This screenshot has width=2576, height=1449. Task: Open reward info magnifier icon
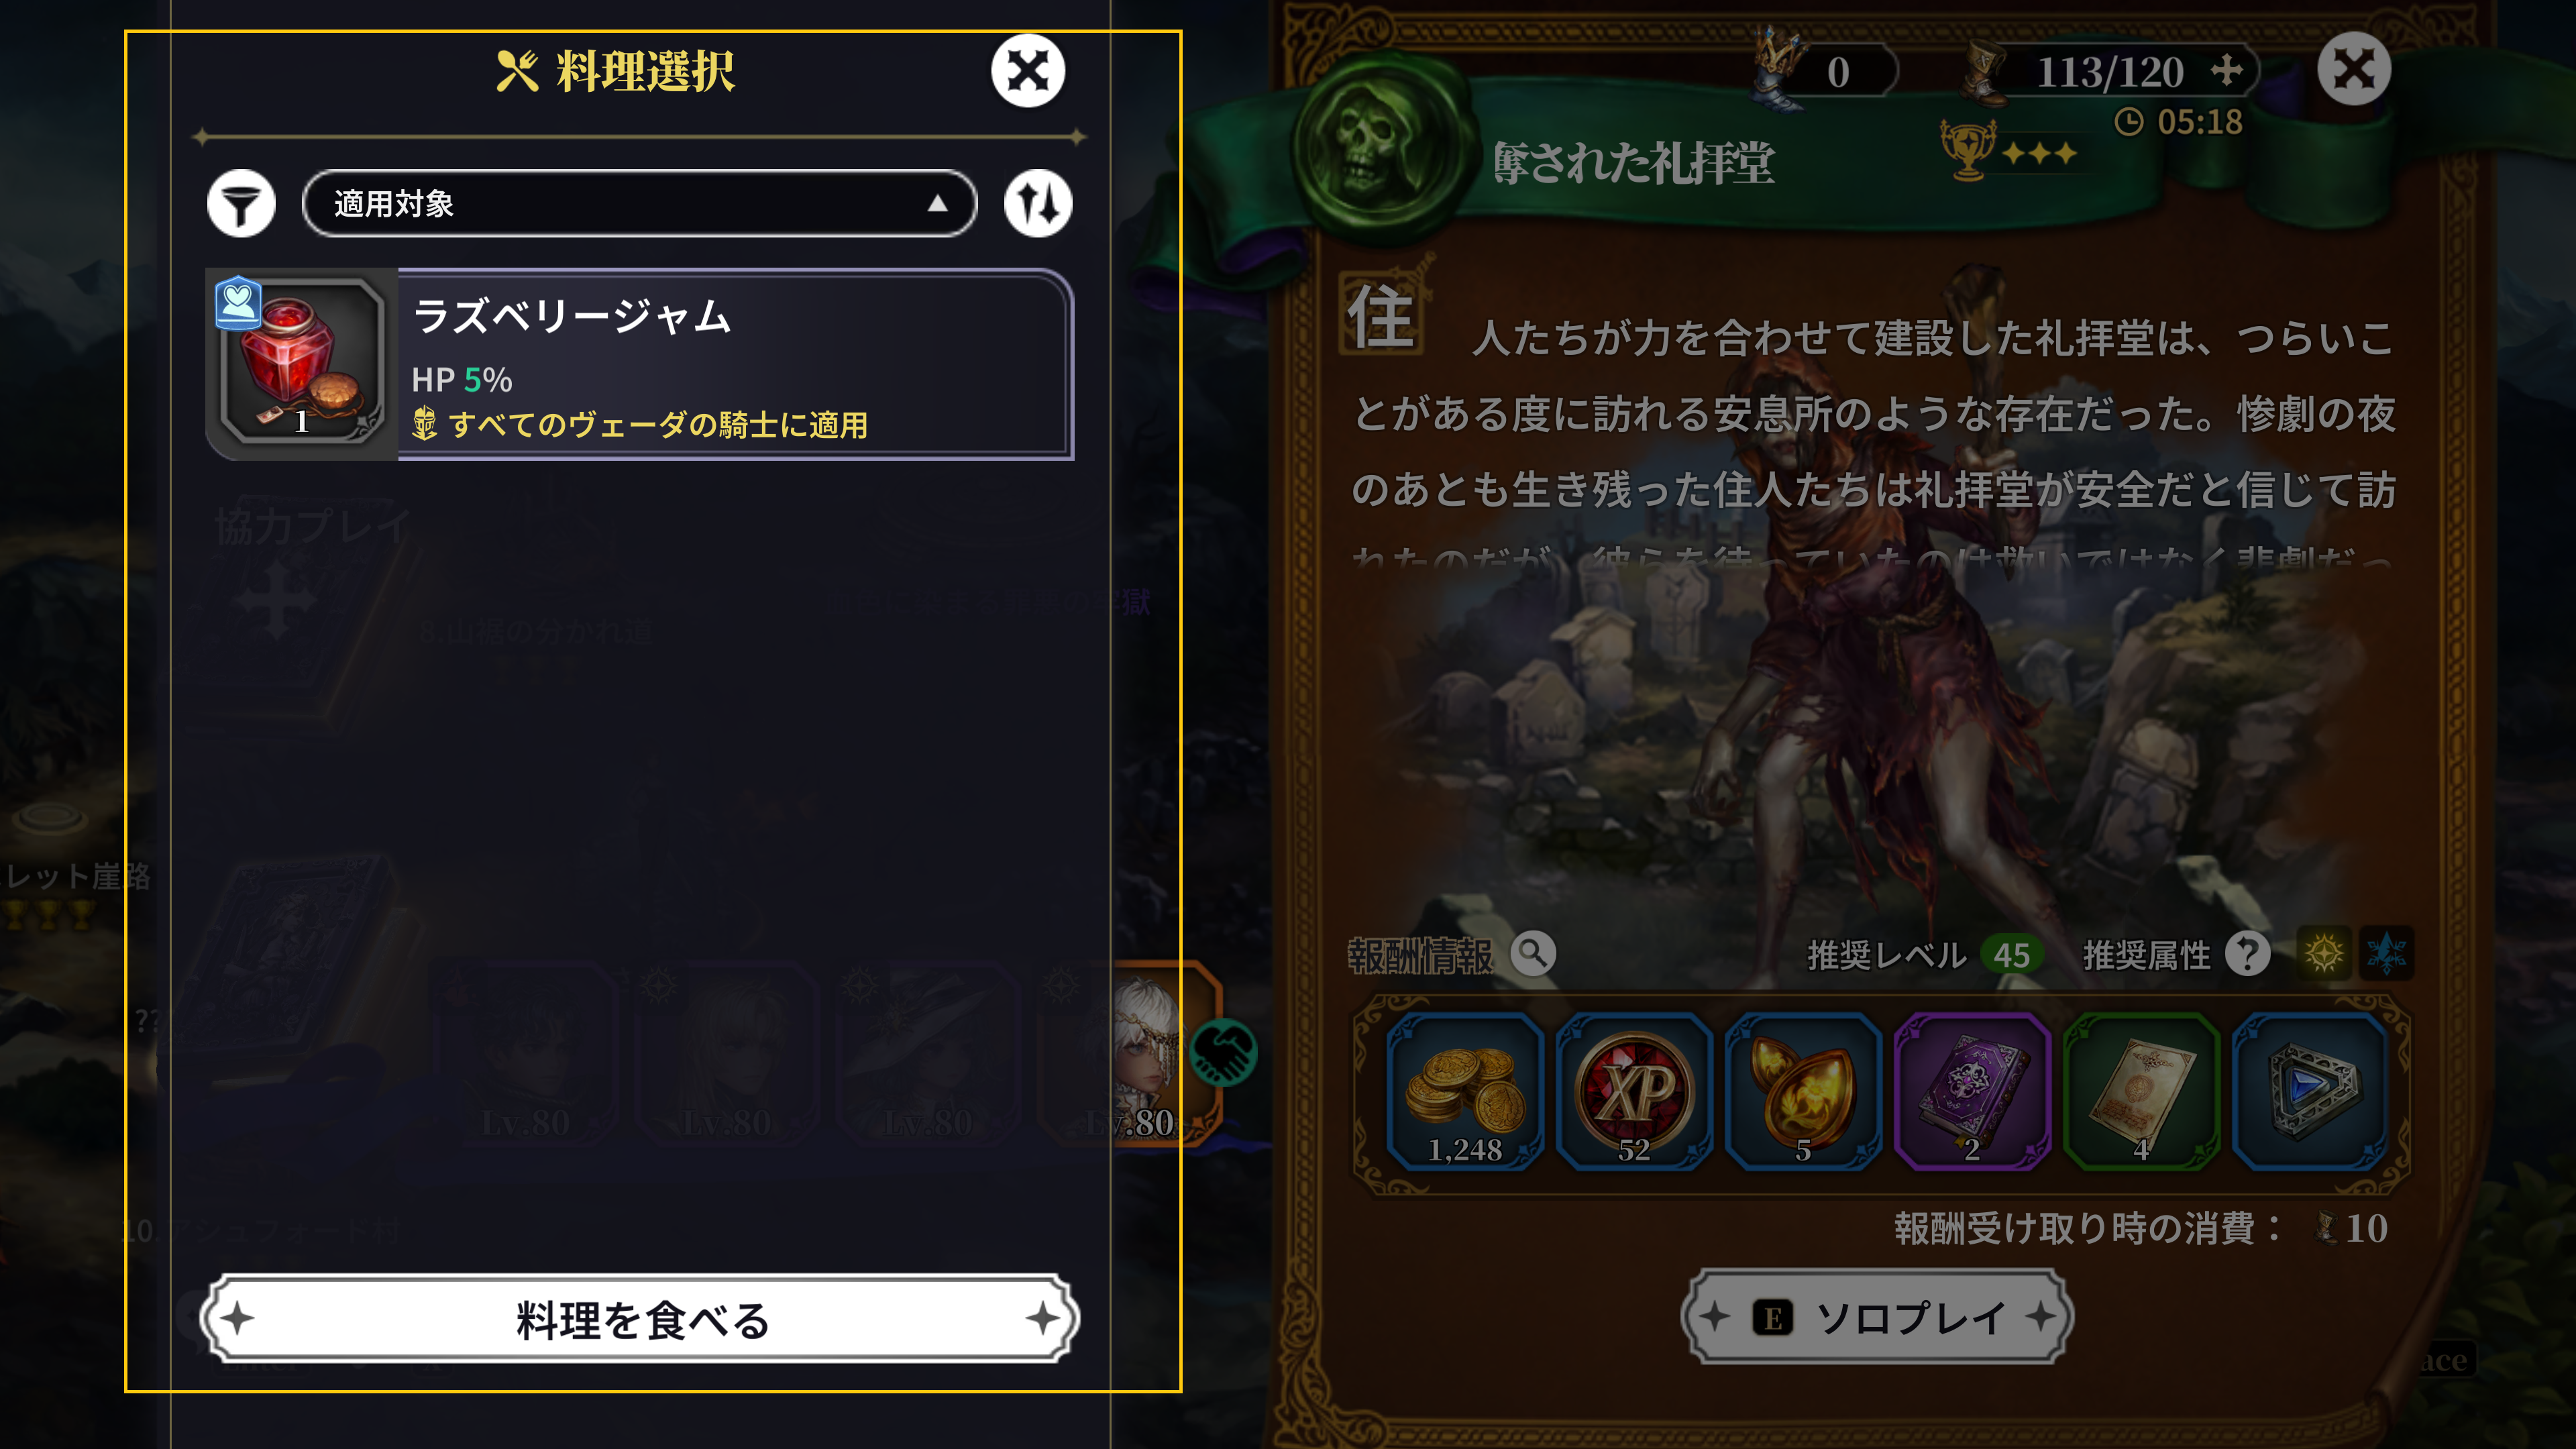coord(1533,954)
